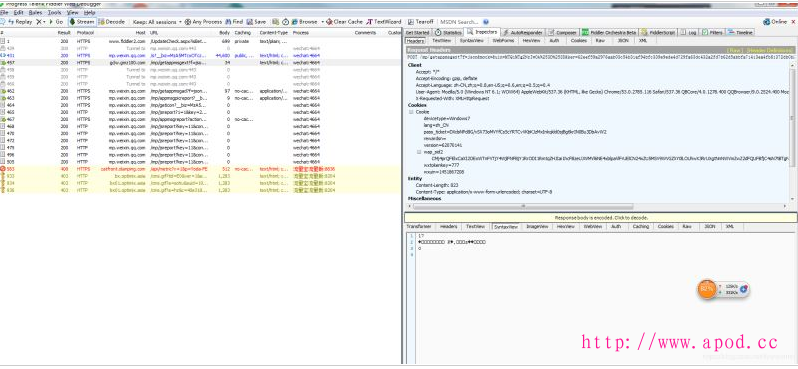Click into the MSDN Search field
The height and width of the screenshot is (369, 798).
(x=460, y=22)
